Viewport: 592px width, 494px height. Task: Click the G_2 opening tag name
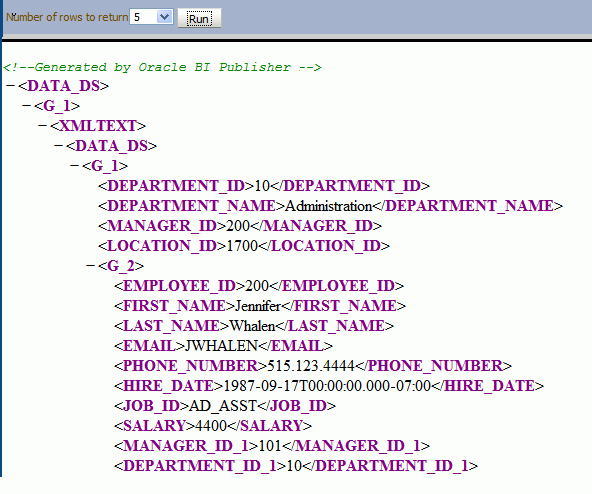tap(121, 266)
